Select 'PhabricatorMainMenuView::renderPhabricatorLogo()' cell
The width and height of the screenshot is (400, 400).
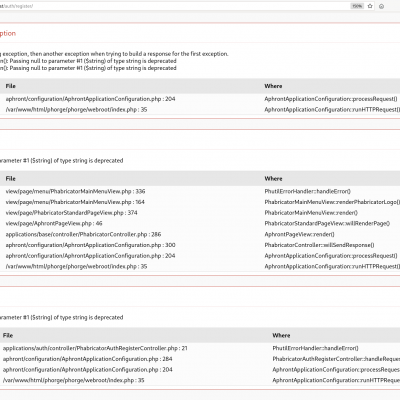pos(332,202)
